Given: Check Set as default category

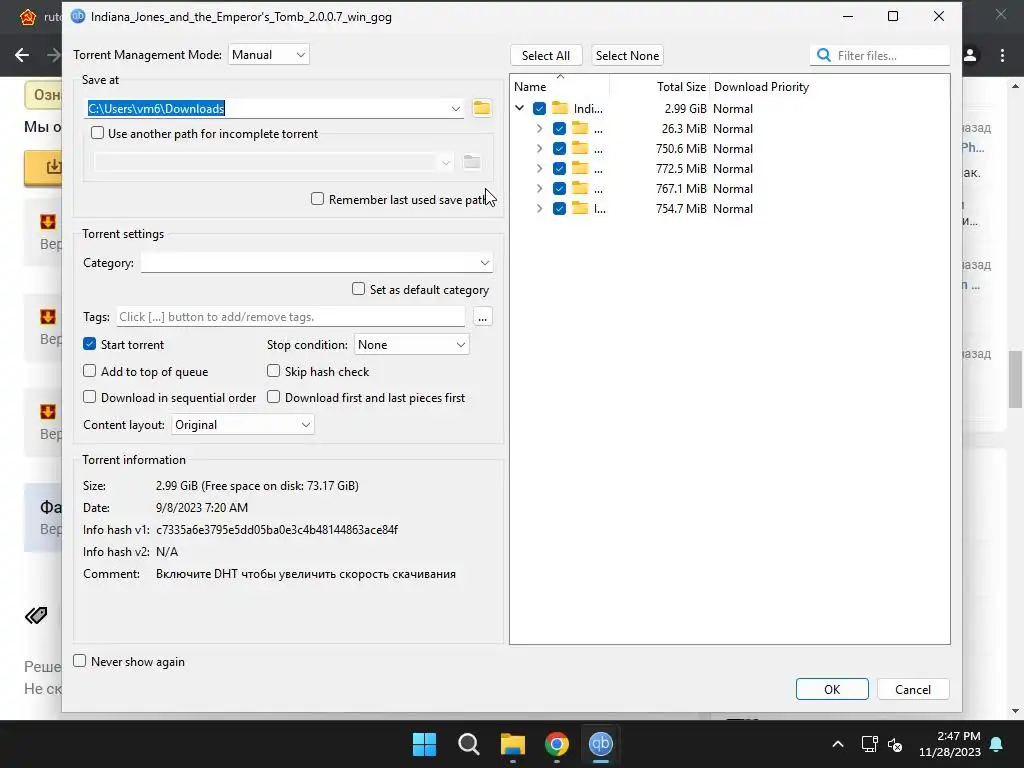Looking at the screenshot, I should 358,289.
